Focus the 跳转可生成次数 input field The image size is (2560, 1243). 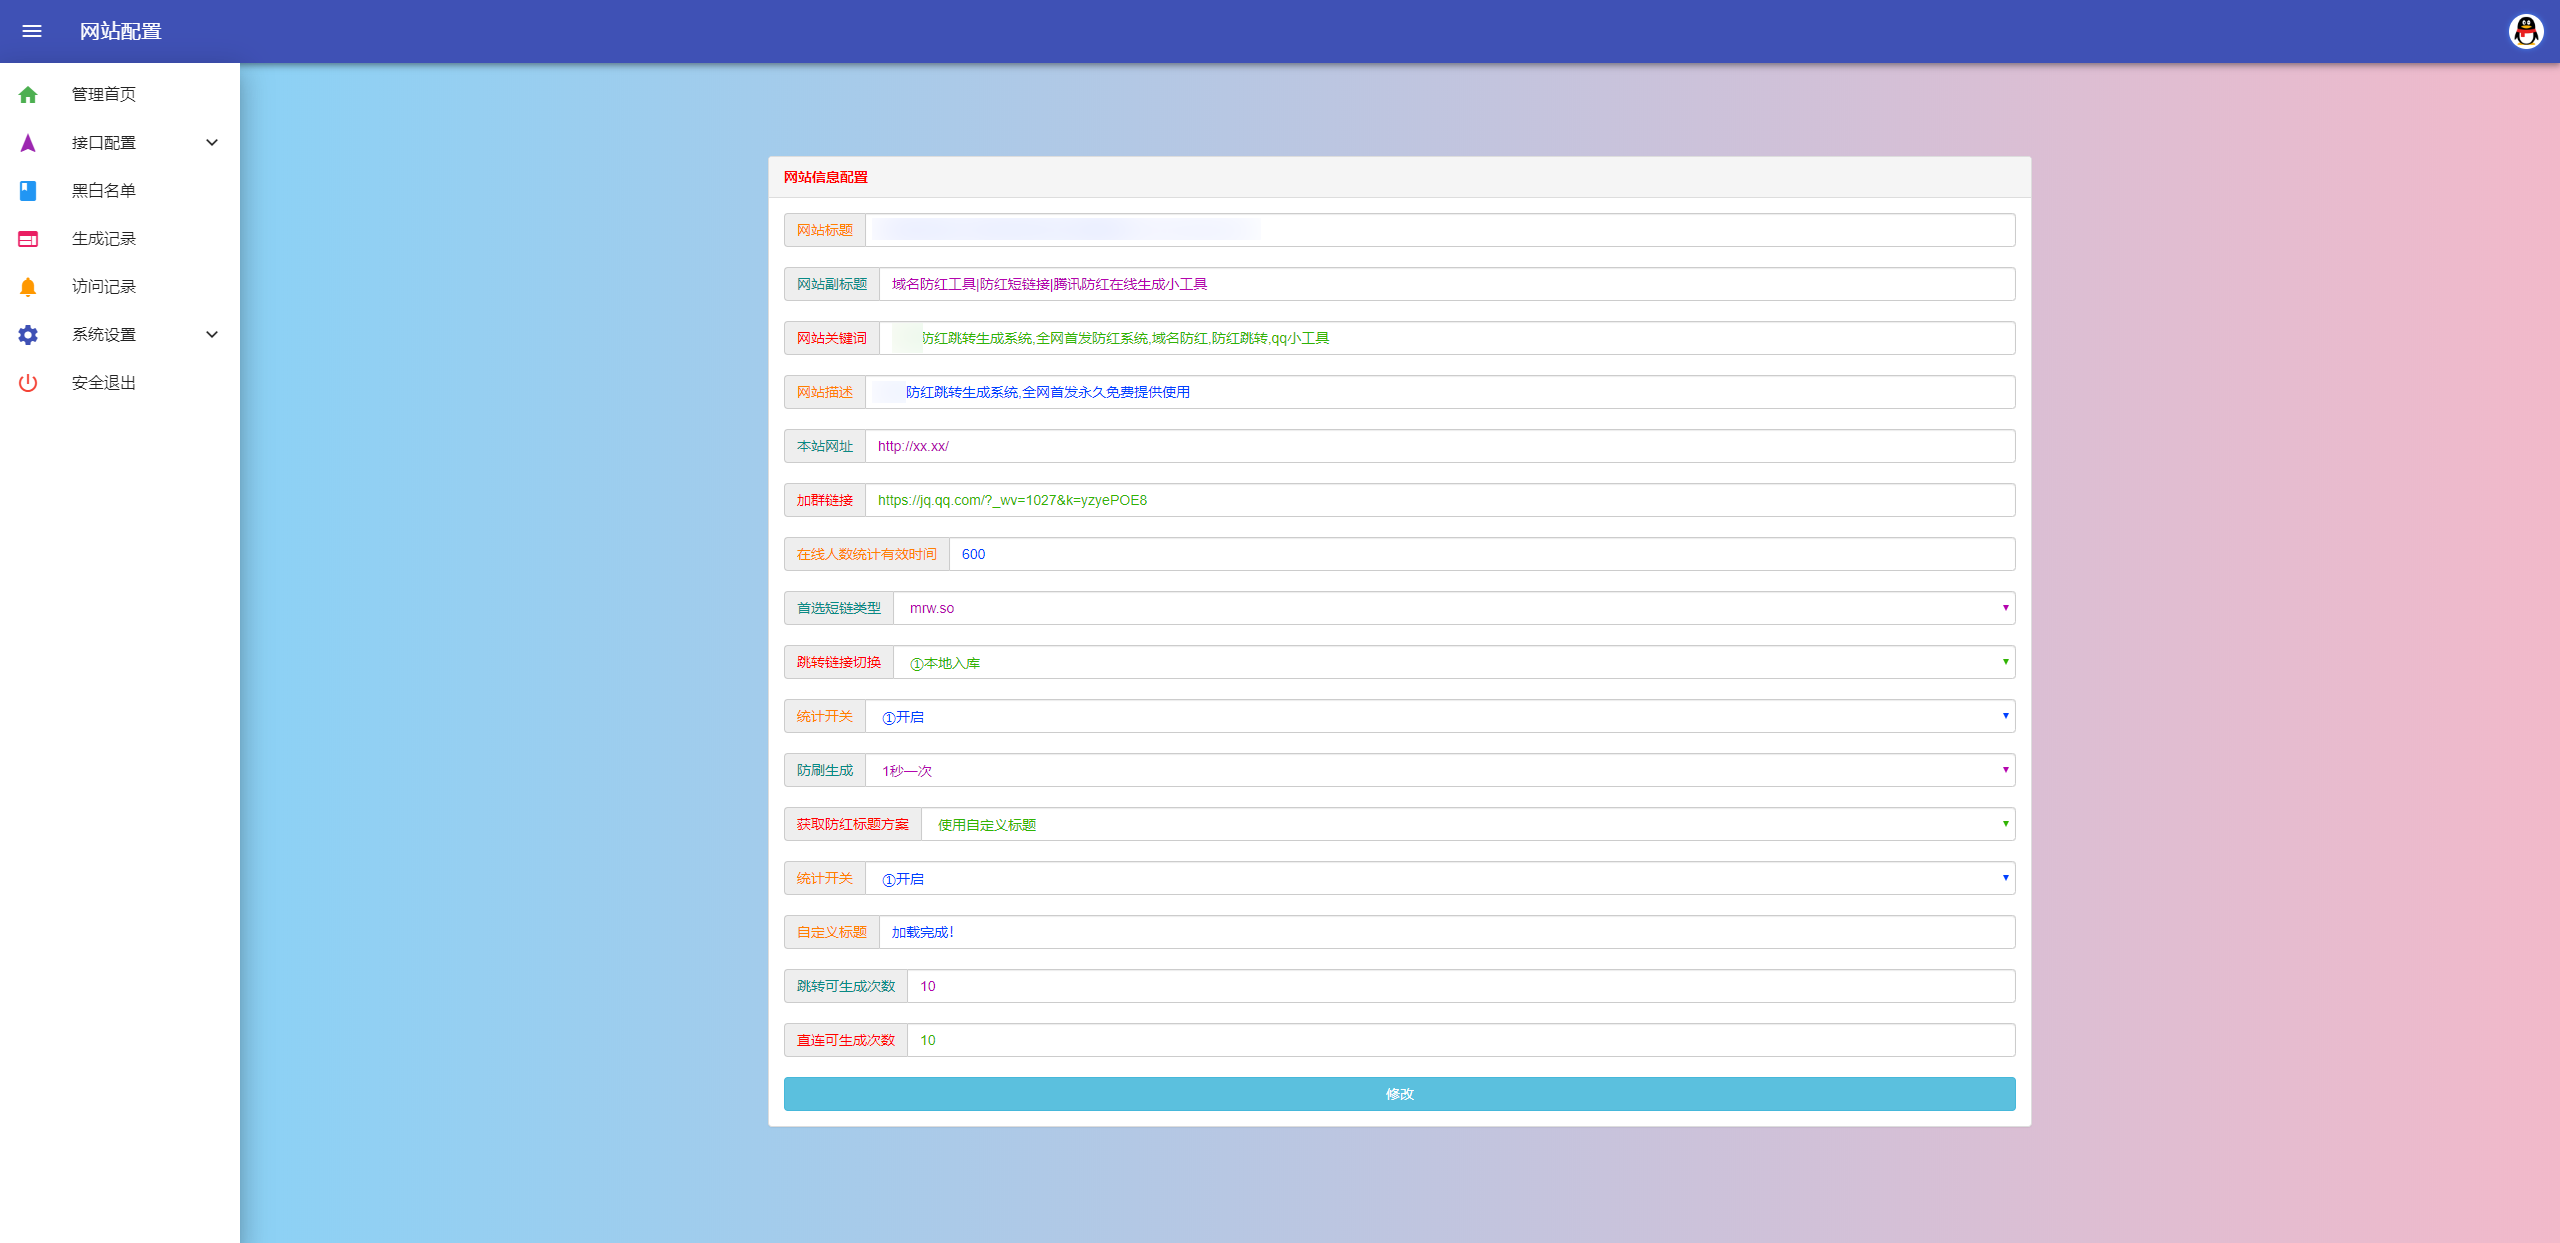[1461, 986]
